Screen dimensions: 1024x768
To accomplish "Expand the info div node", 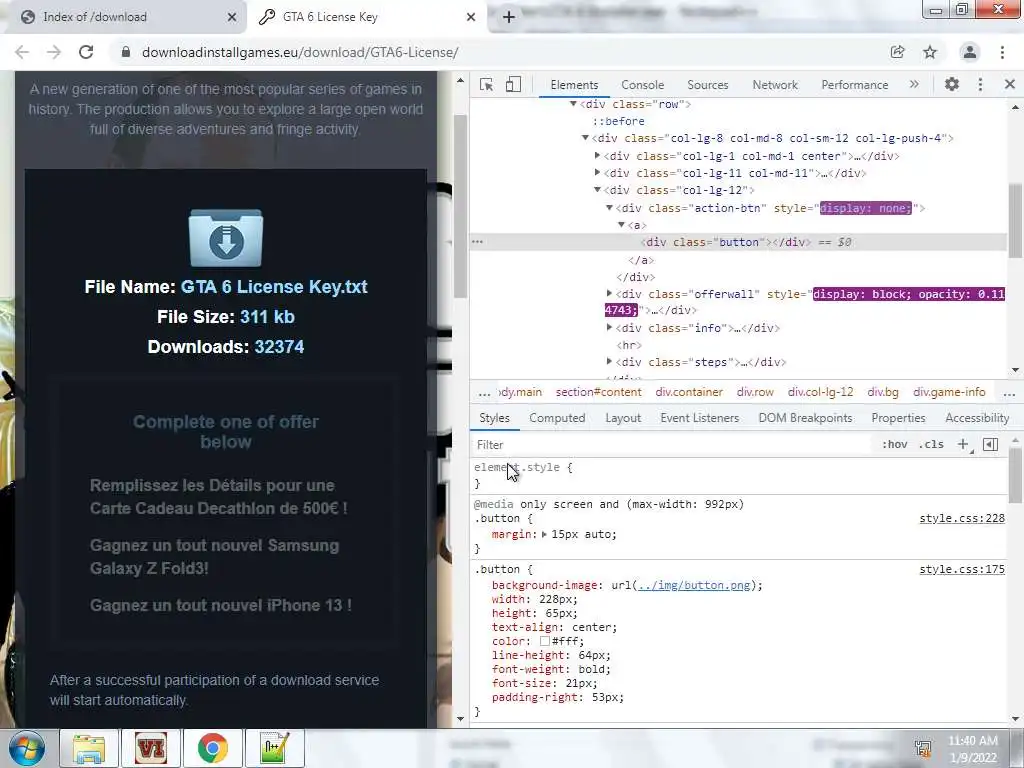I will pos(609,328).
